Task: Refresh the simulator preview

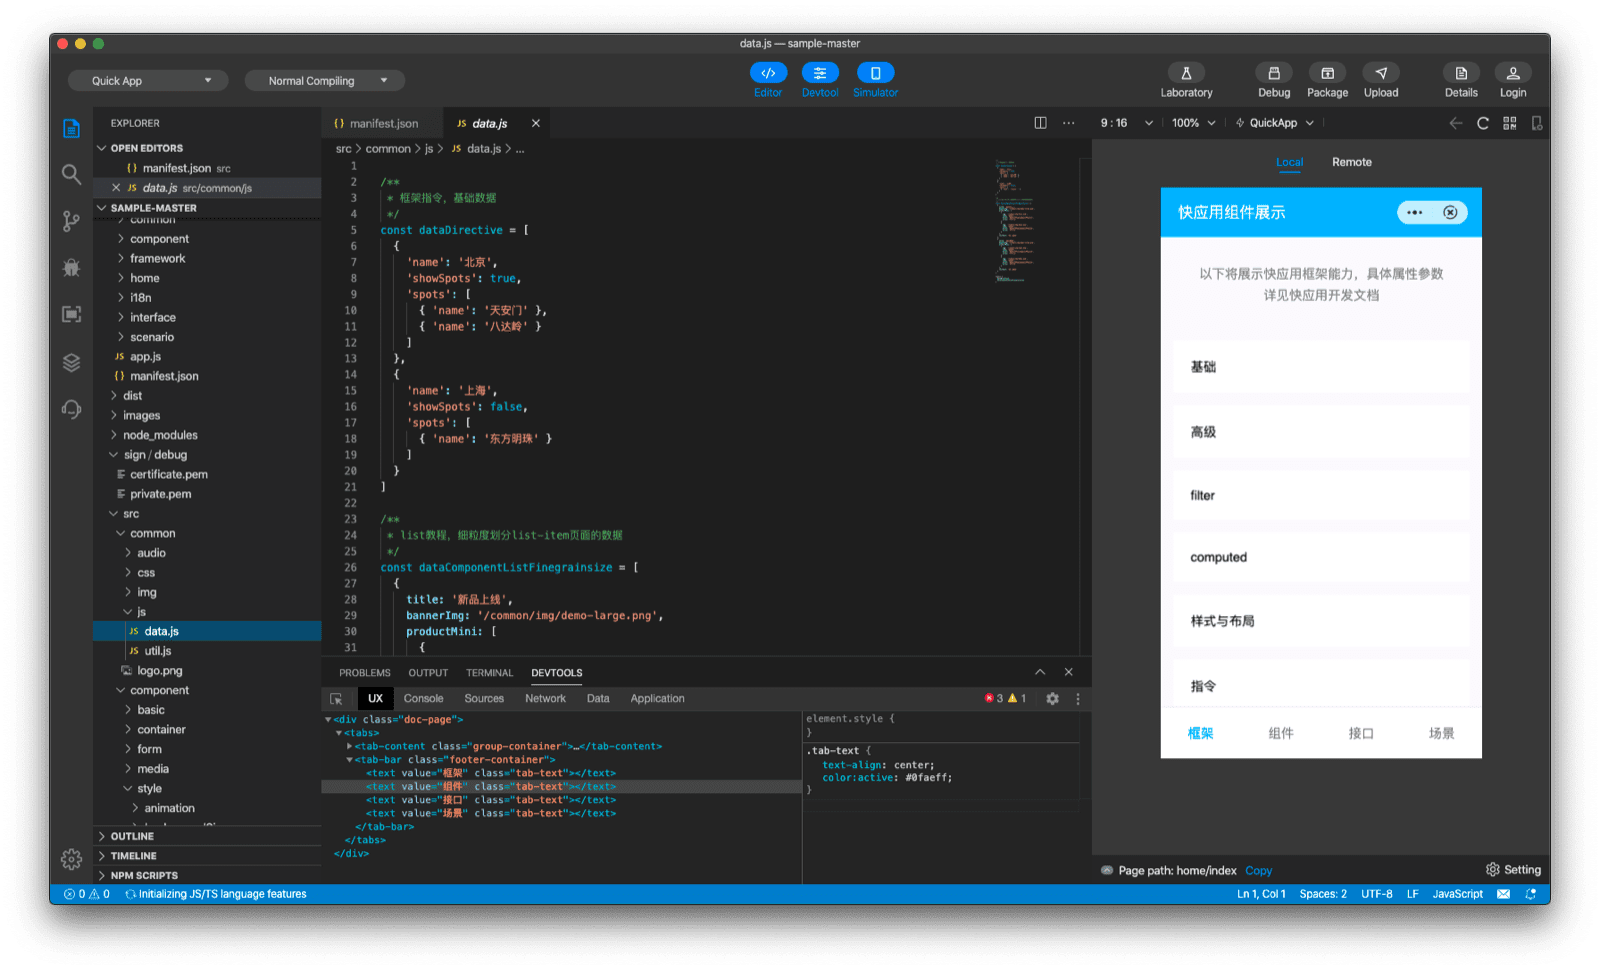Action: [1482, 122]
